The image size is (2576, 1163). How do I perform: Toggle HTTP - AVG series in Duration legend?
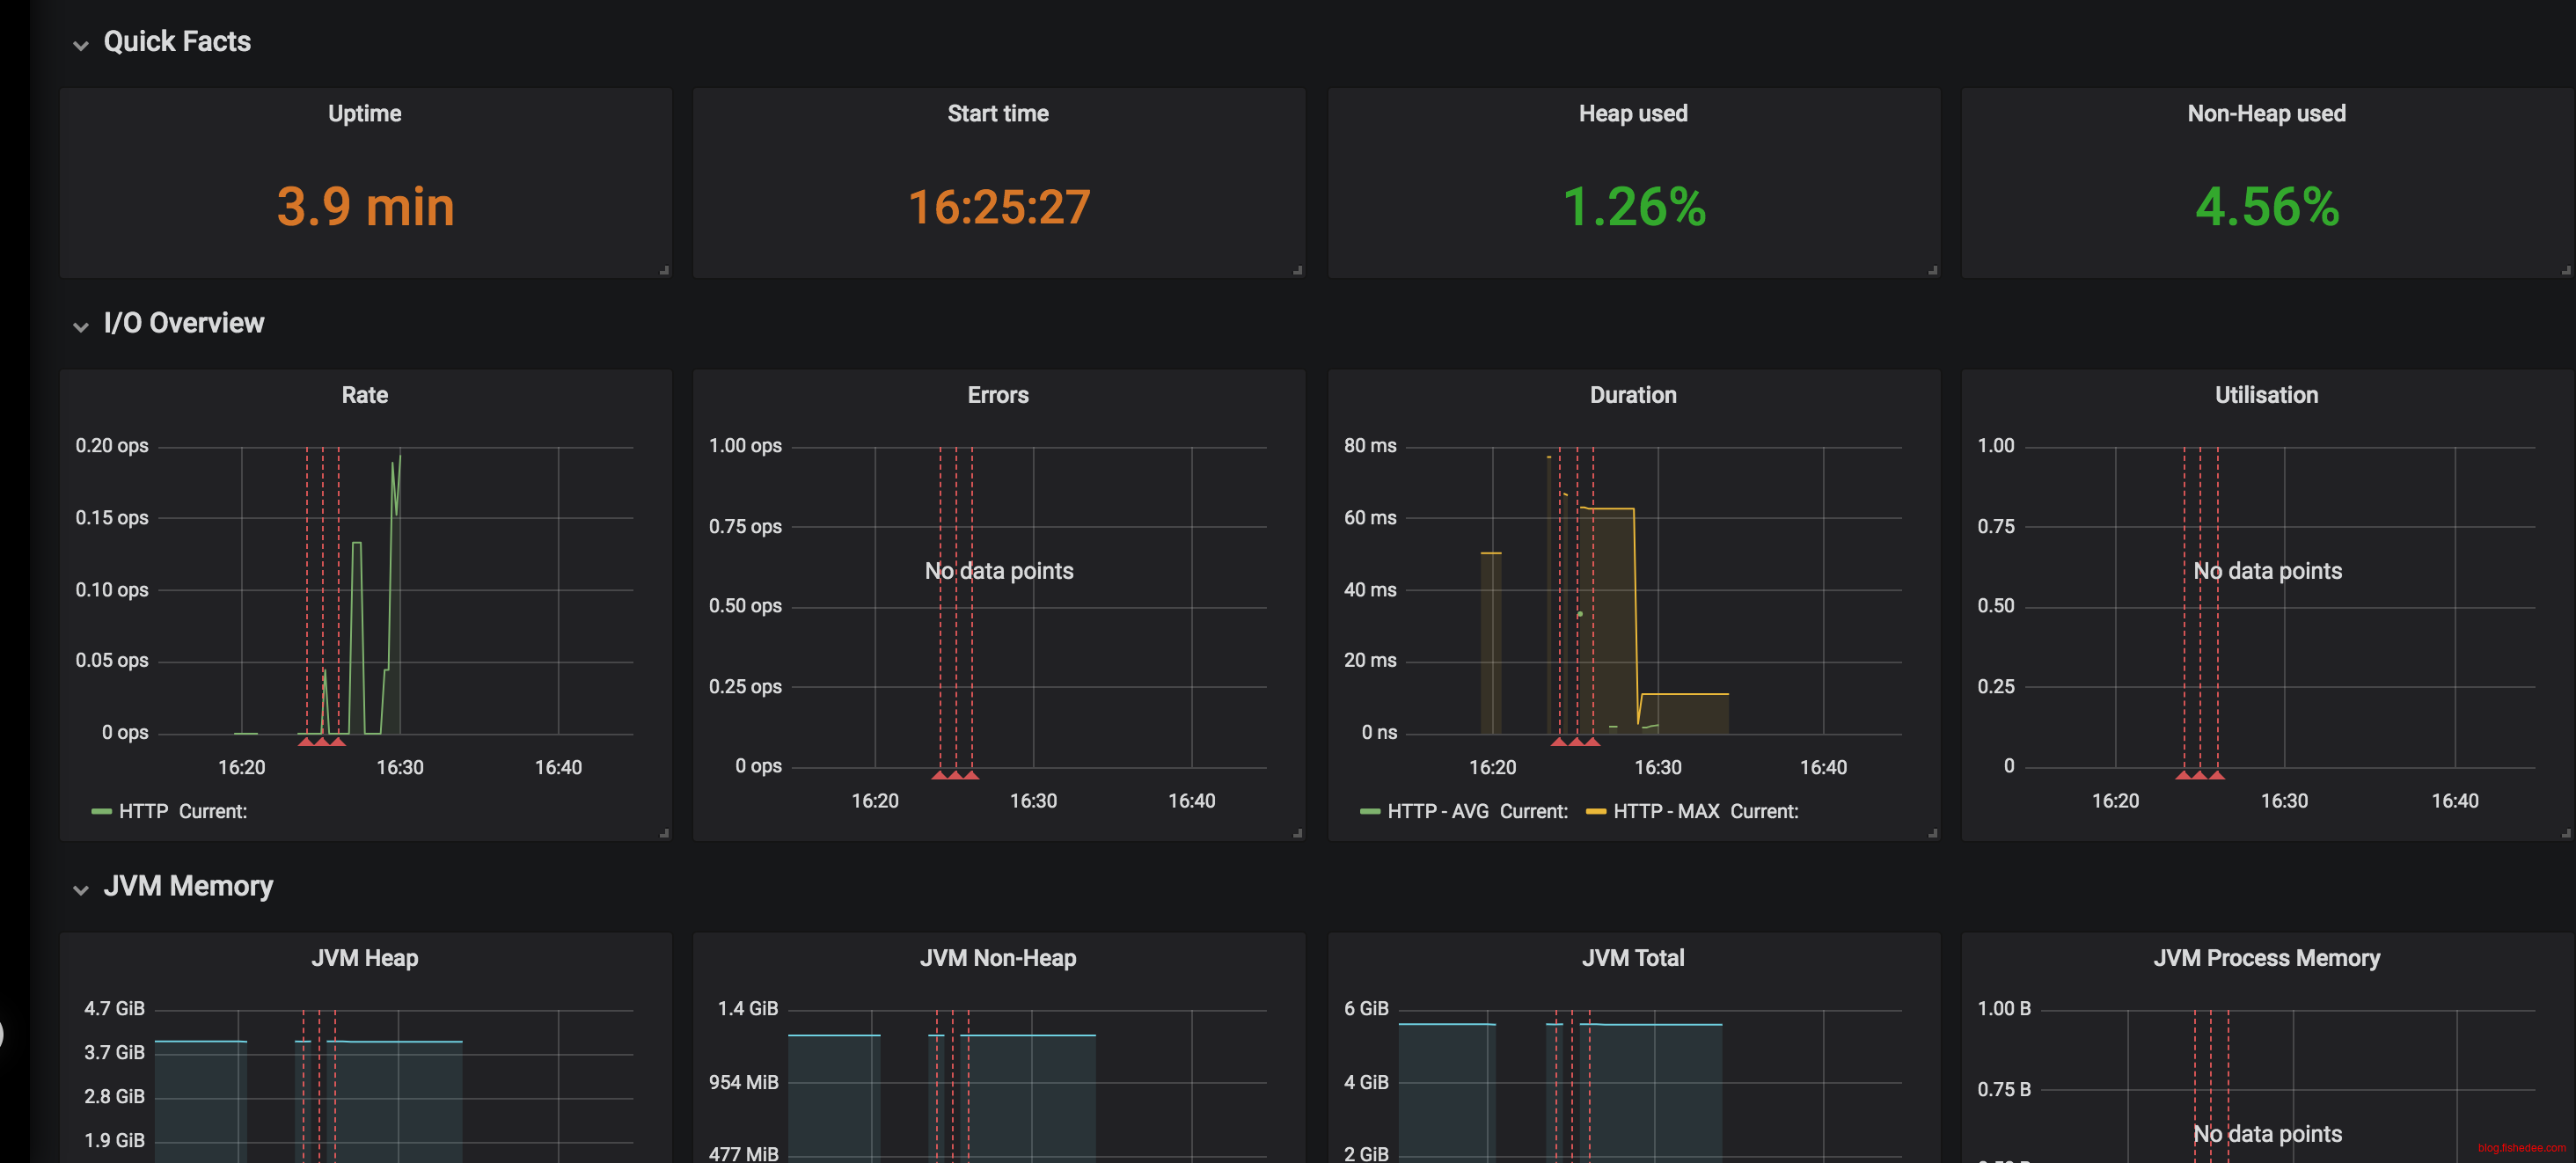[x=1437, y=811]
